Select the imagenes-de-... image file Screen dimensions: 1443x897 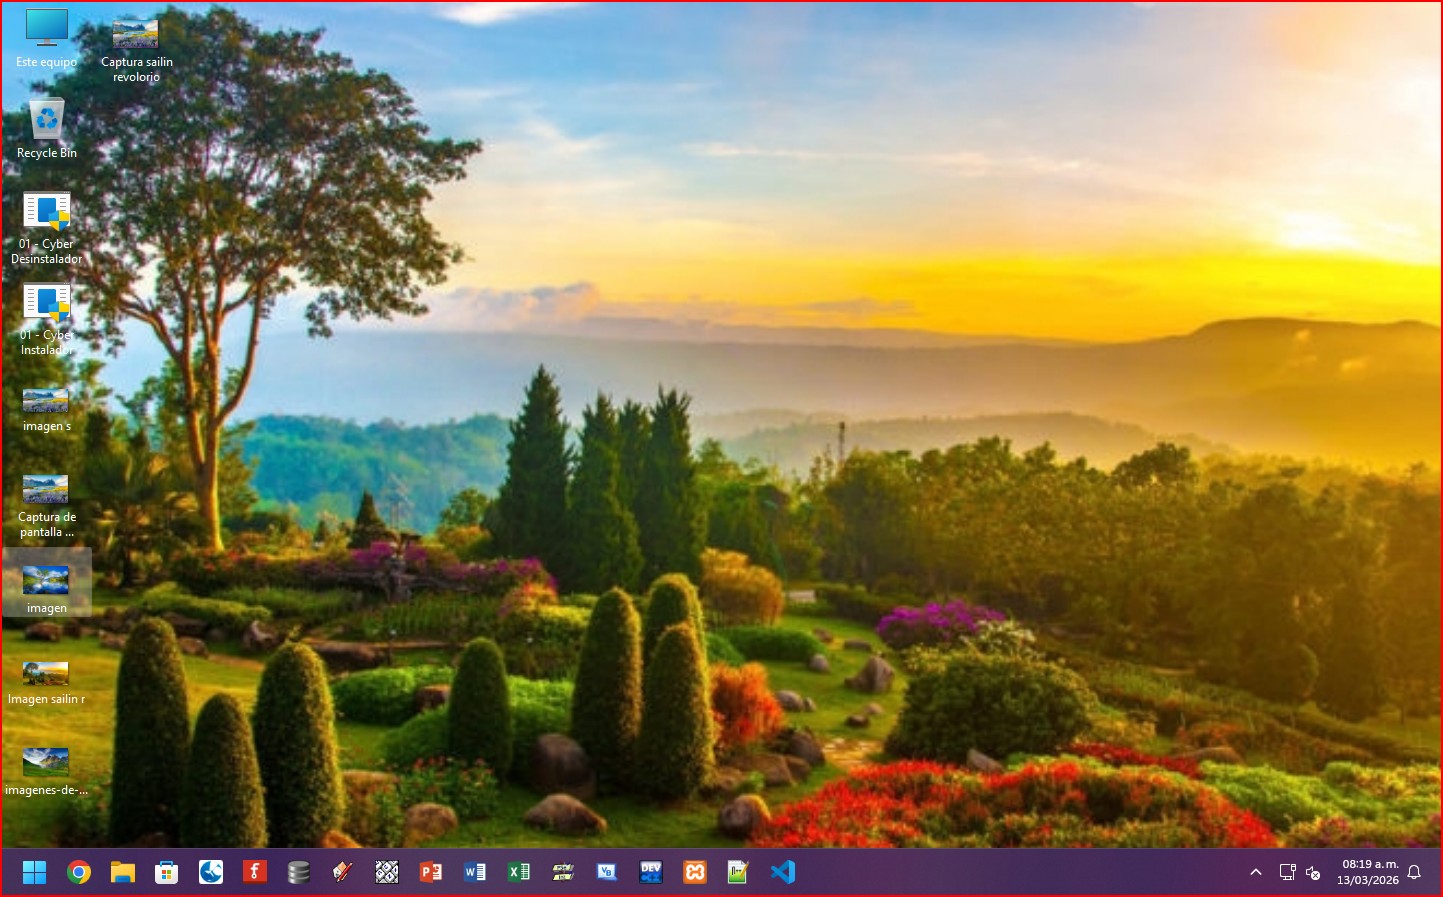(46, 772)
